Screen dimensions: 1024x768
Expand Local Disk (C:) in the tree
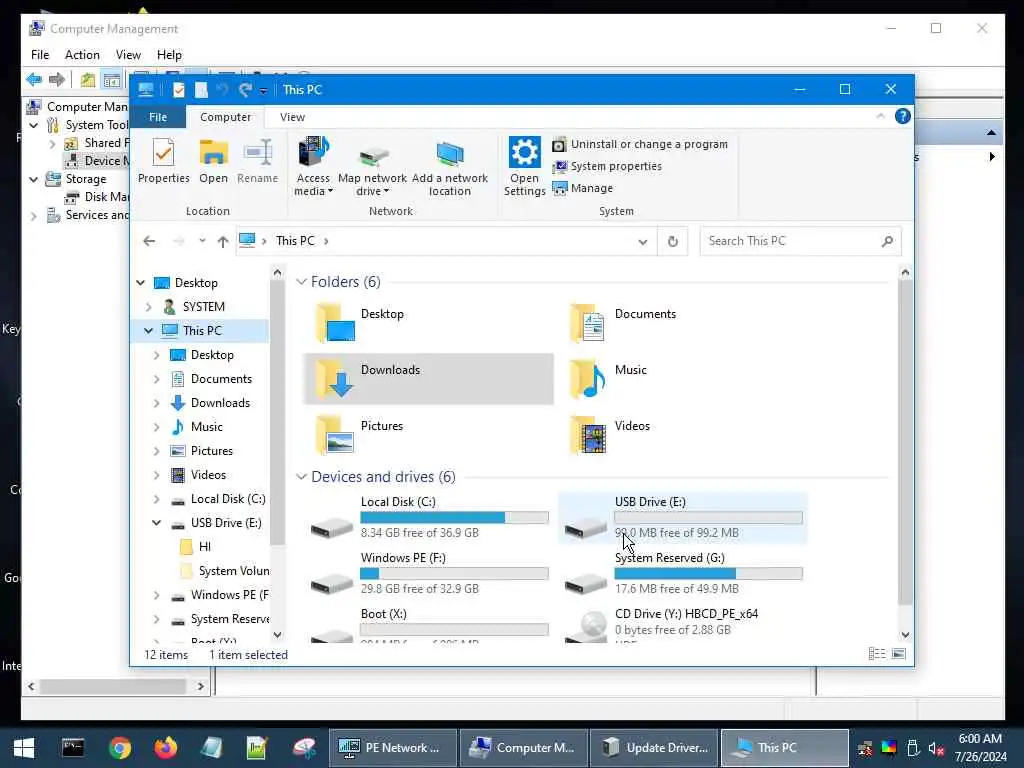coord(157,499)
